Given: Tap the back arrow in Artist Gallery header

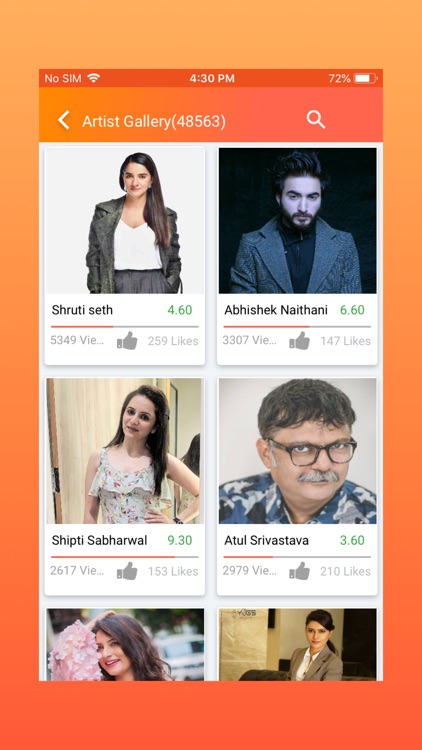Looking at the screenshot, I should pyautogui.click(x=64, y=121).
